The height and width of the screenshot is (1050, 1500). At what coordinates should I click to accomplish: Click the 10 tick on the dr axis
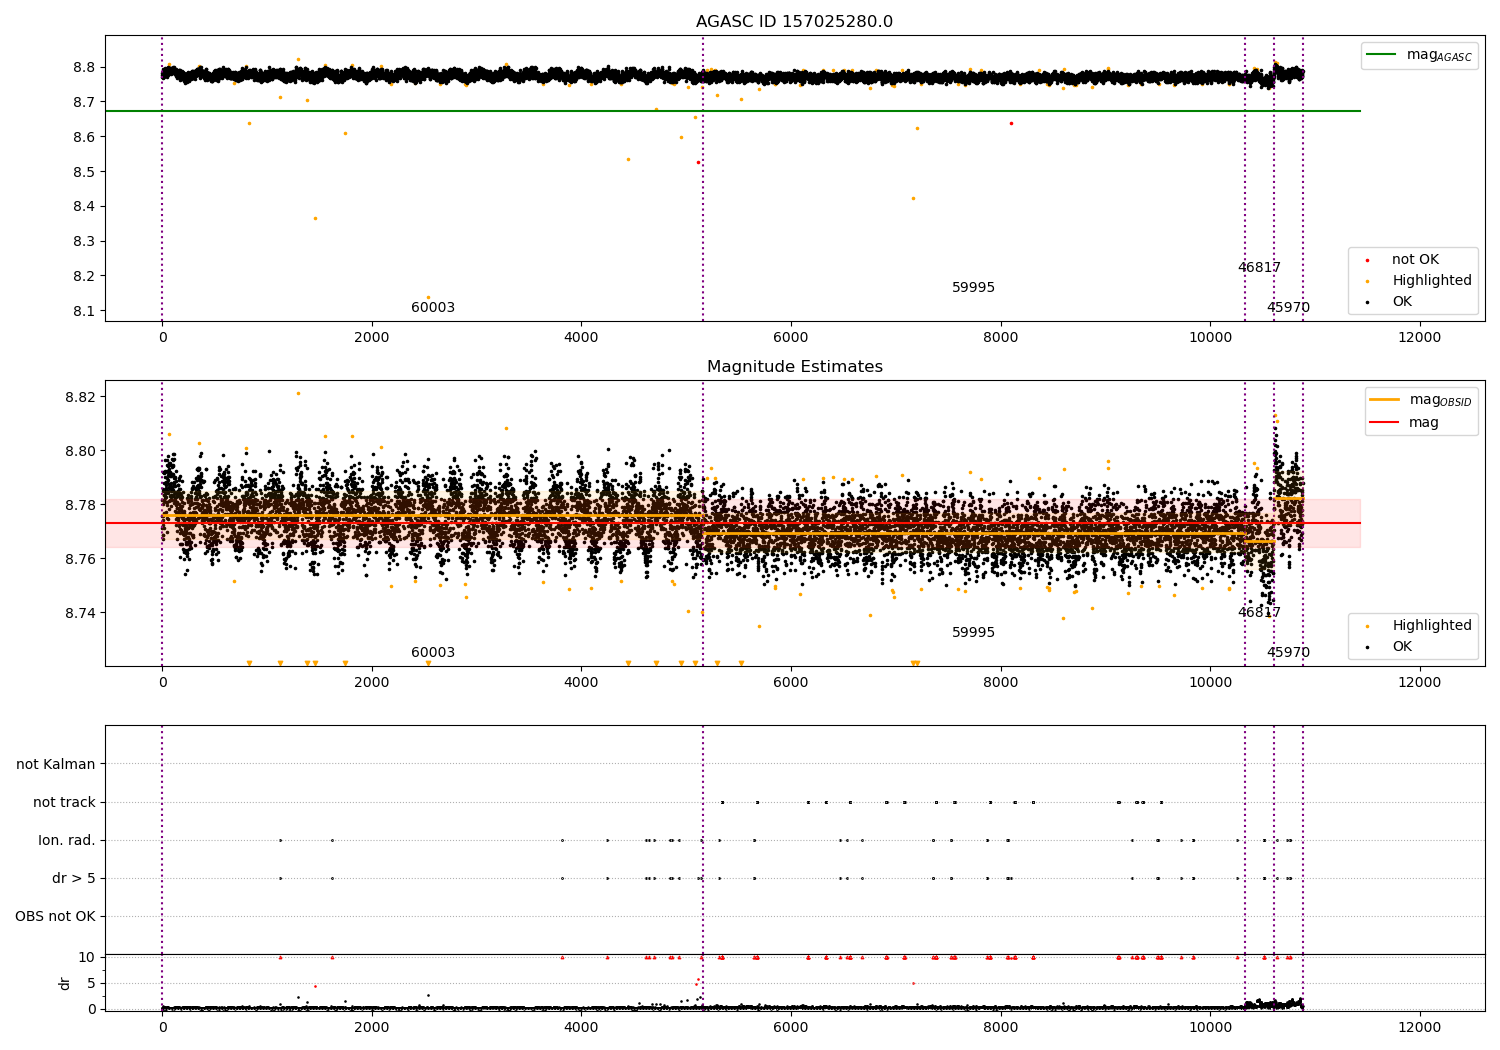pyautogui.click(x=87, y=957)
